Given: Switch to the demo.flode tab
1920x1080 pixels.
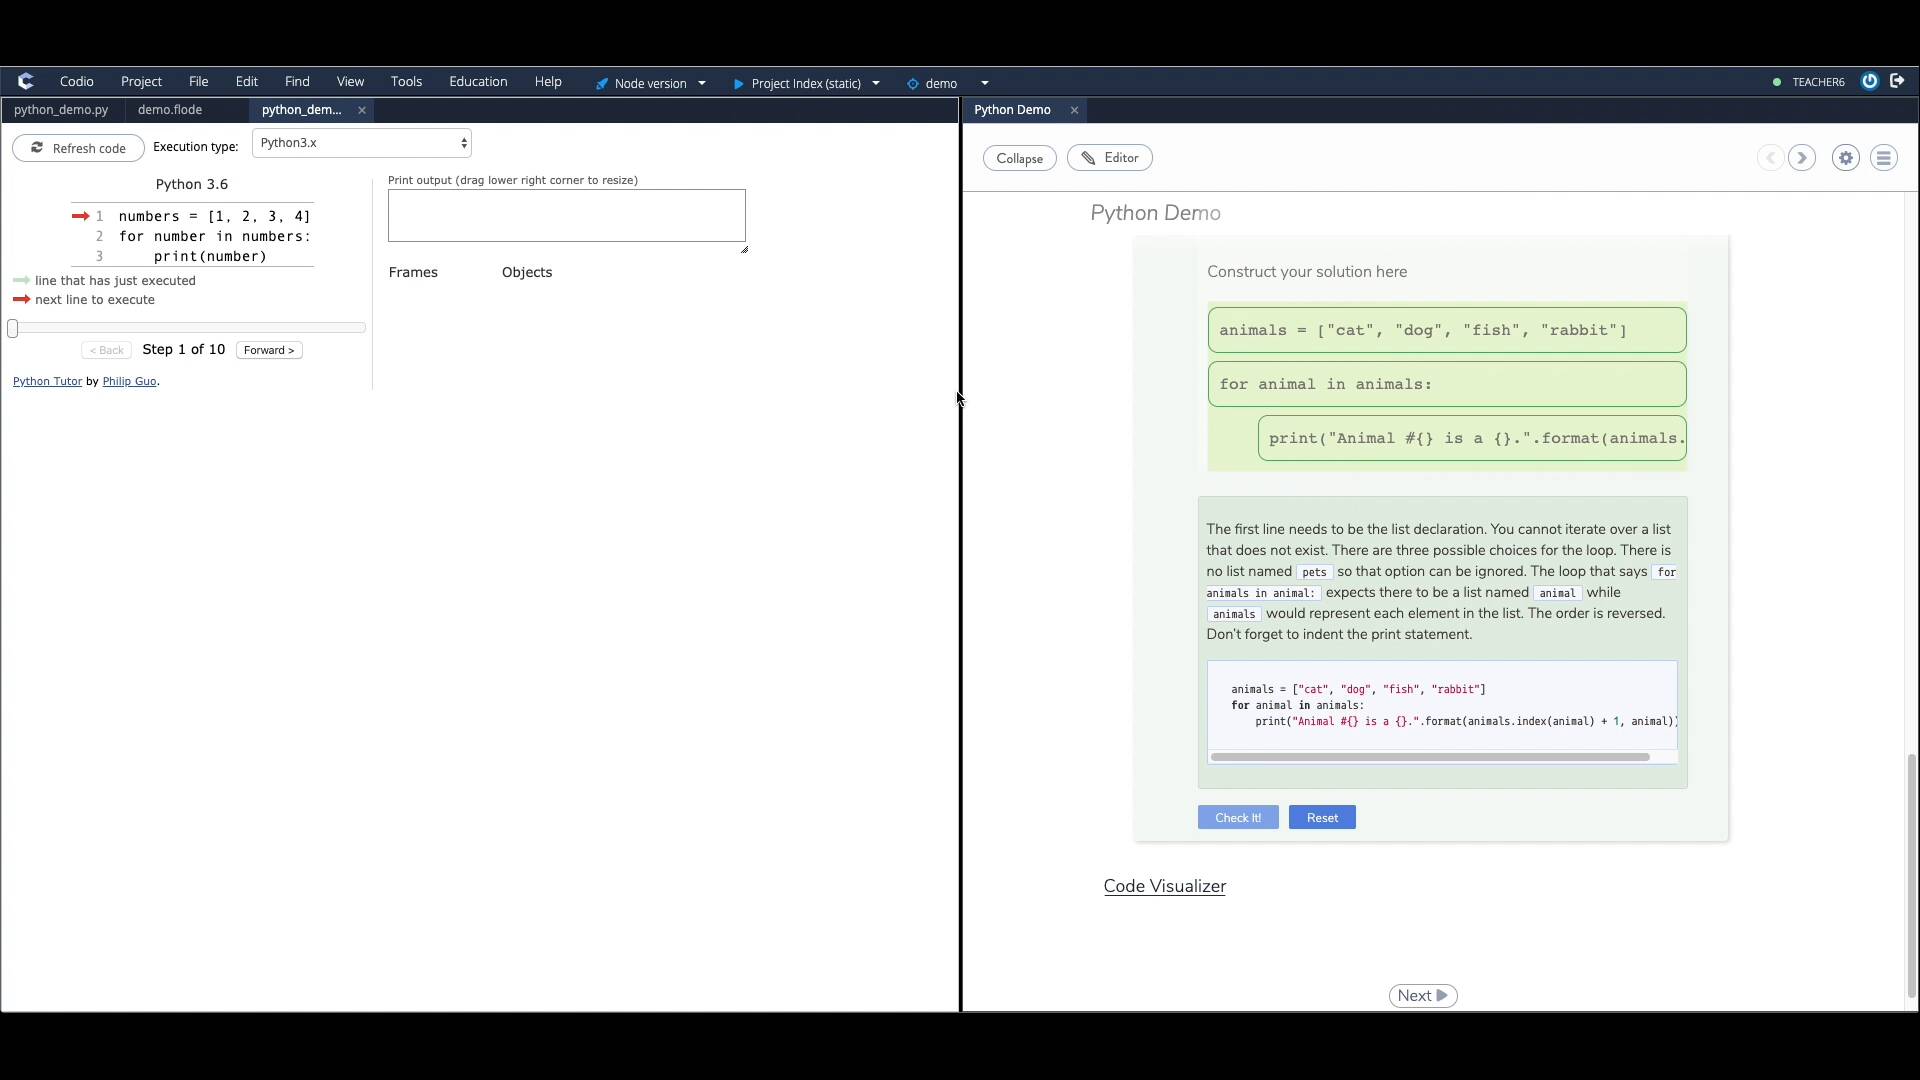Looking at the screenshot, I should coord(170,110).
